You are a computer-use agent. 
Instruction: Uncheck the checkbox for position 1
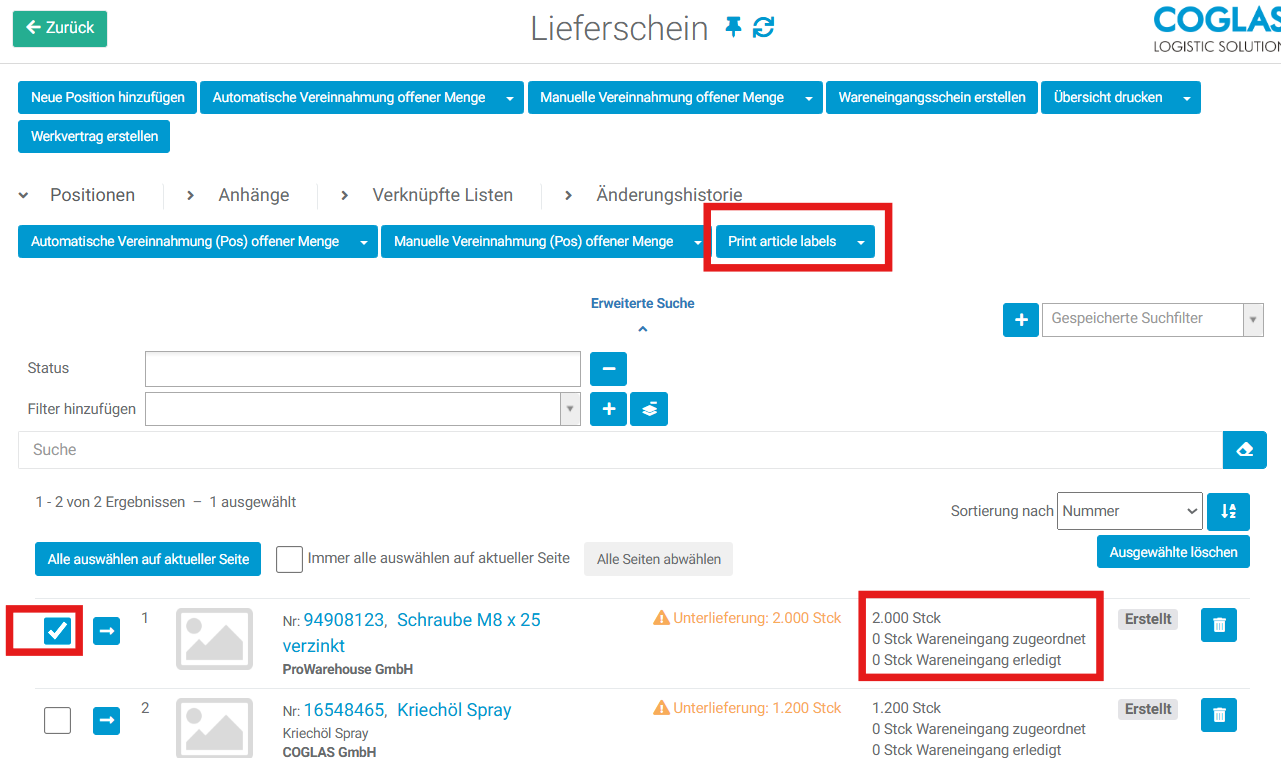[x=58, y=630]
